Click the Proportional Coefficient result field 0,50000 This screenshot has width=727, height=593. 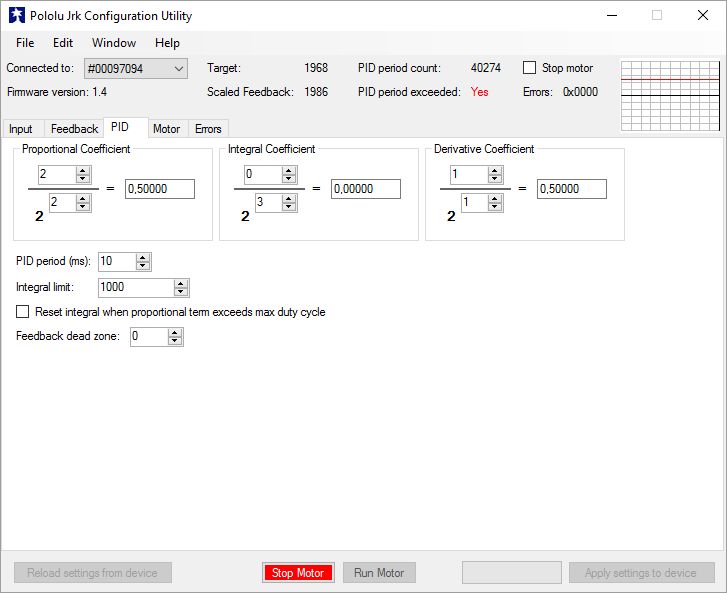pos(160,189)
